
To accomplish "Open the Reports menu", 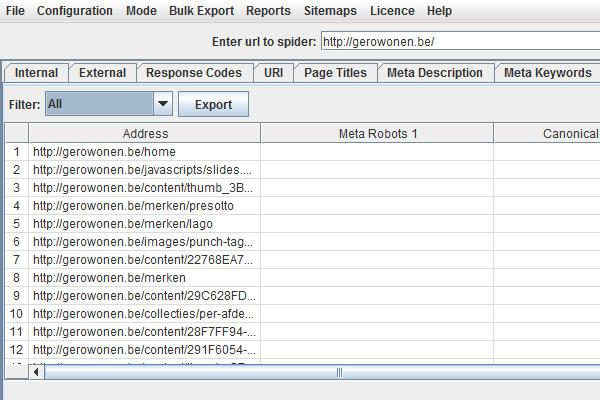I will tap(268, 11).
